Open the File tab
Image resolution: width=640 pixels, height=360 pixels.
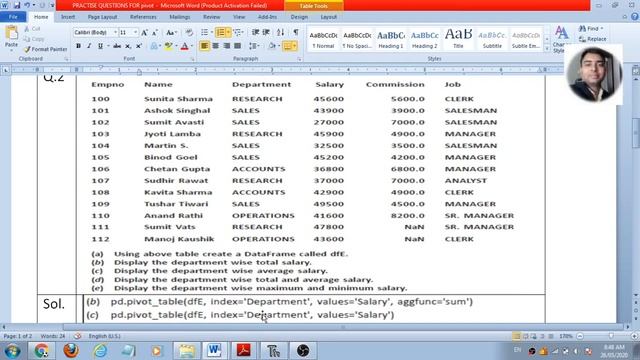click(13, 17)
